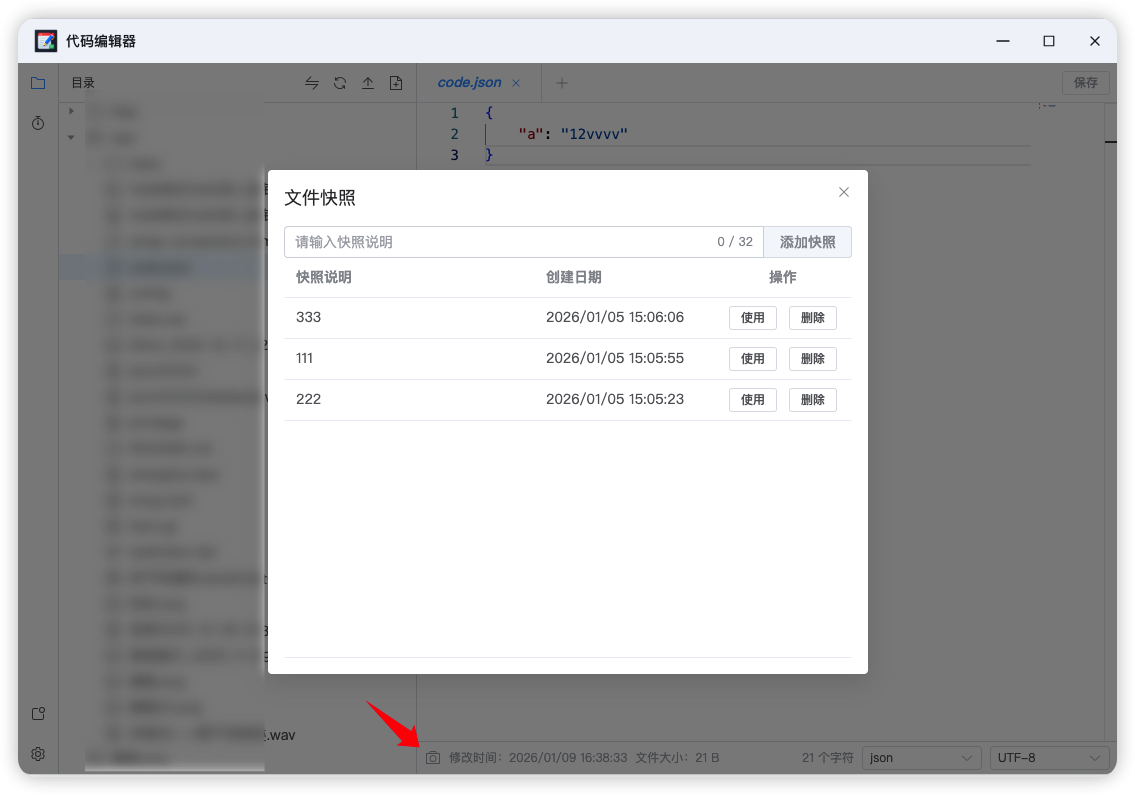The height and width of the screenshot is (795, 1135).
Task: Delete the 111 snapshot
Action: (813, 358)
